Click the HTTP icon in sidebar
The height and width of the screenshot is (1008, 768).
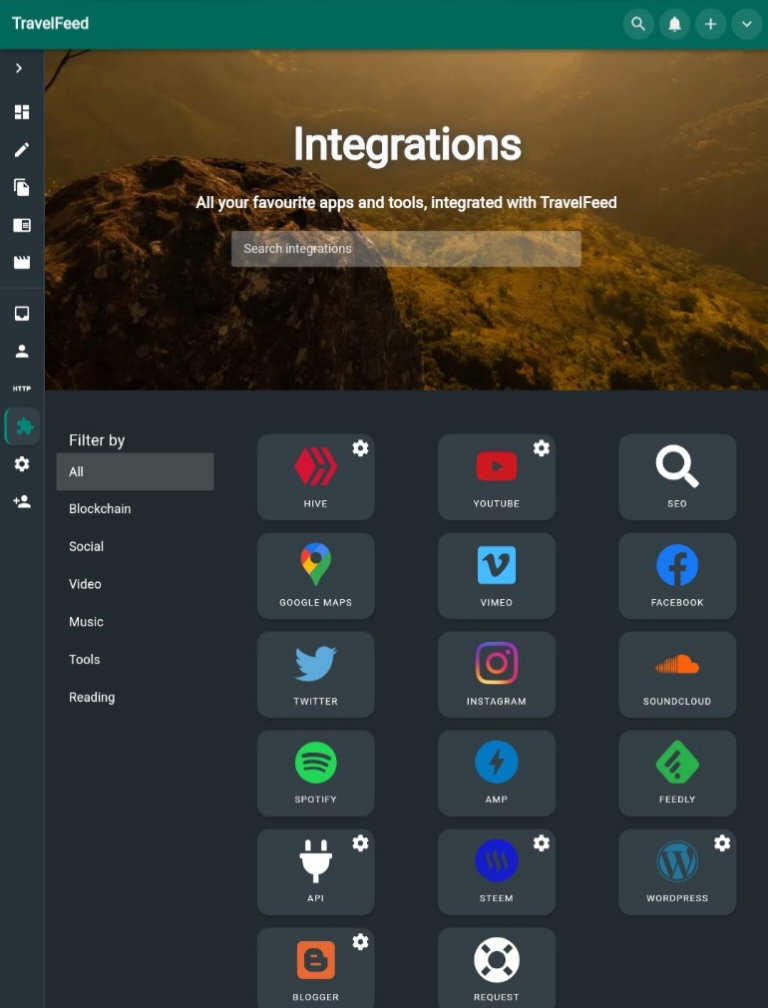click(22, 388)
